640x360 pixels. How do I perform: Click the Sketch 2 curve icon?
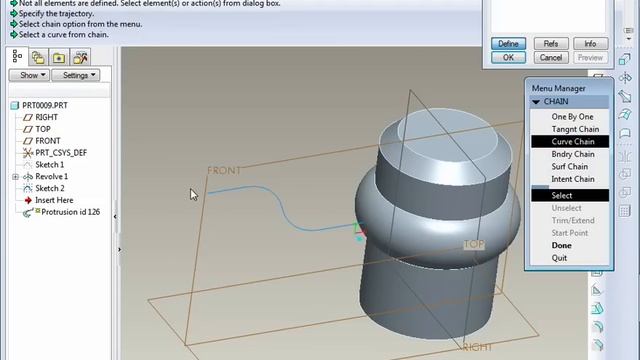(28, 189)
